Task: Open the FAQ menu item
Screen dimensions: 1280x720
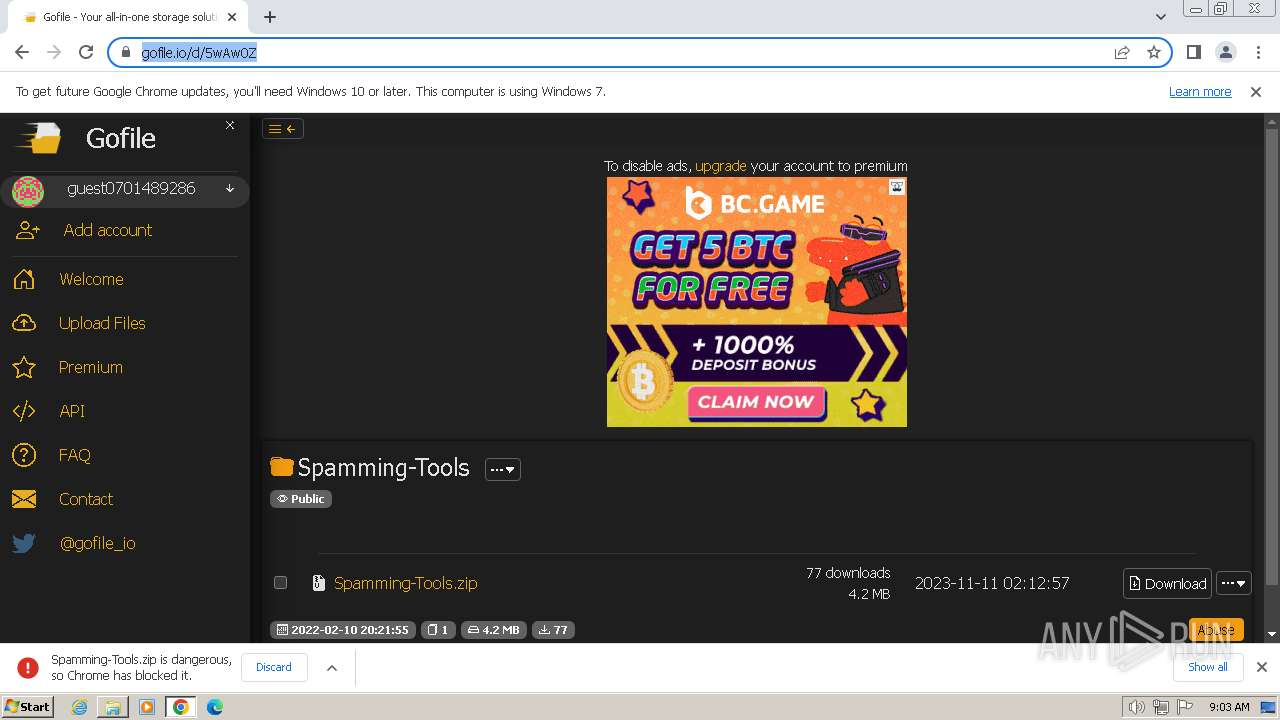Action: [74, 455]
